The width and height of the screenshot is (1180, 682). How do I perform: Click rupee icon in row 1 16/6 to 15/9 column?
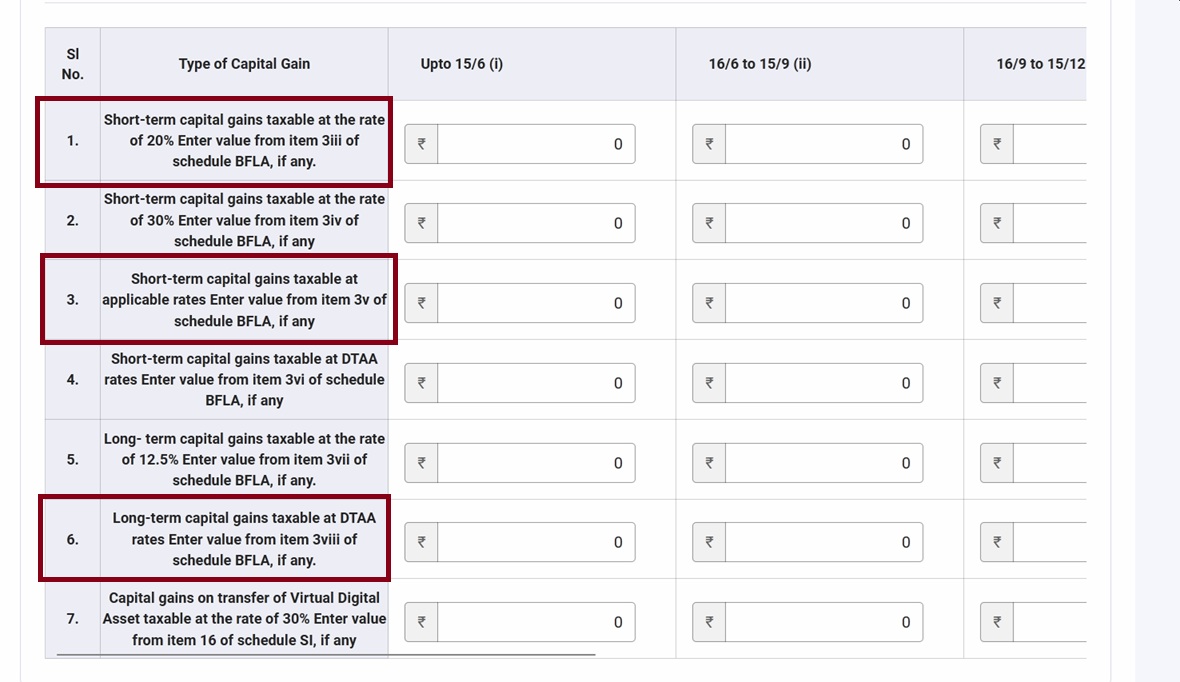click(709, 144)
